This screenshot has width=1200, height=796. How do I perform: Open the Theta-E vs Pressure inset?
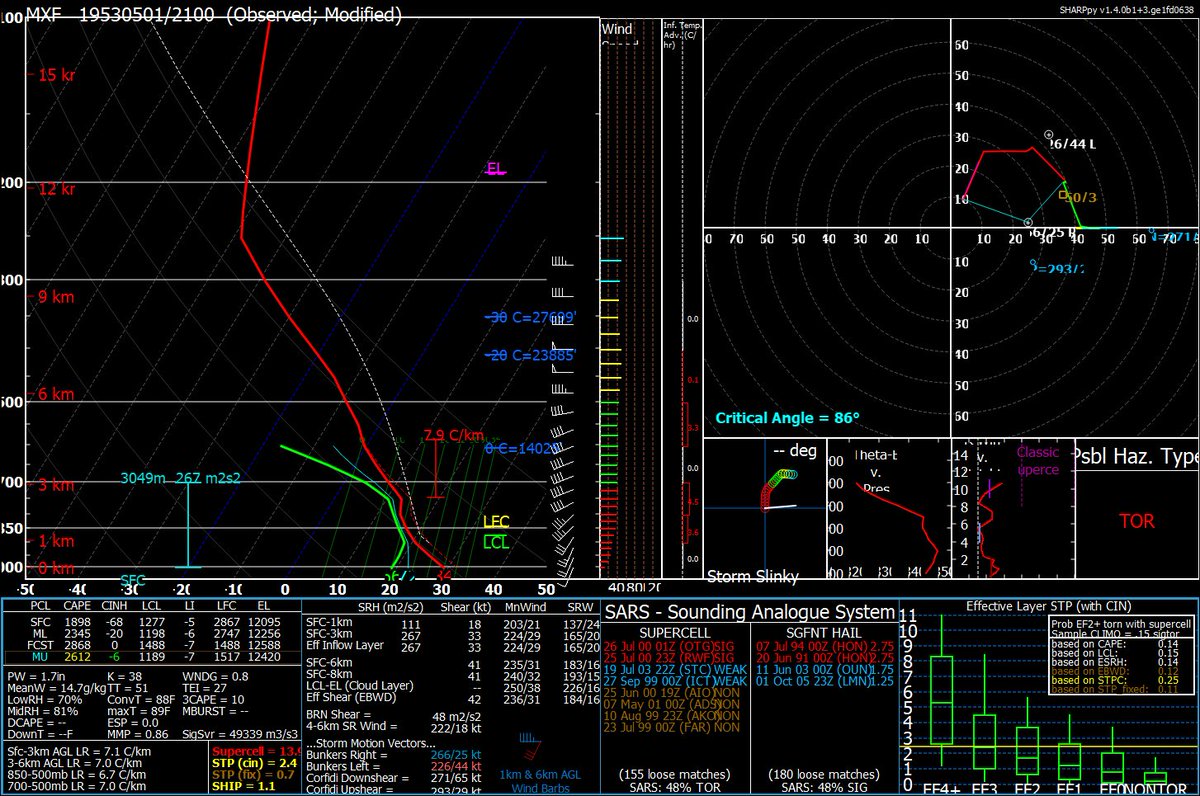pyautogui.click(x=890, y=510)
